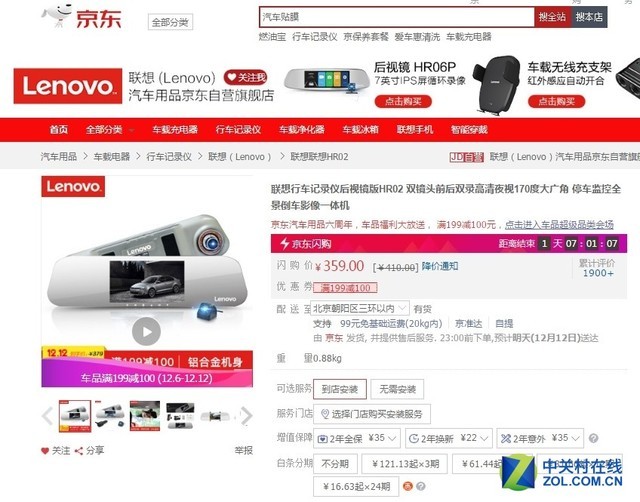This screenshot has width=640, height=502.
Task: Click the heart 关注 icon below gallery
Action: [45, 451]
